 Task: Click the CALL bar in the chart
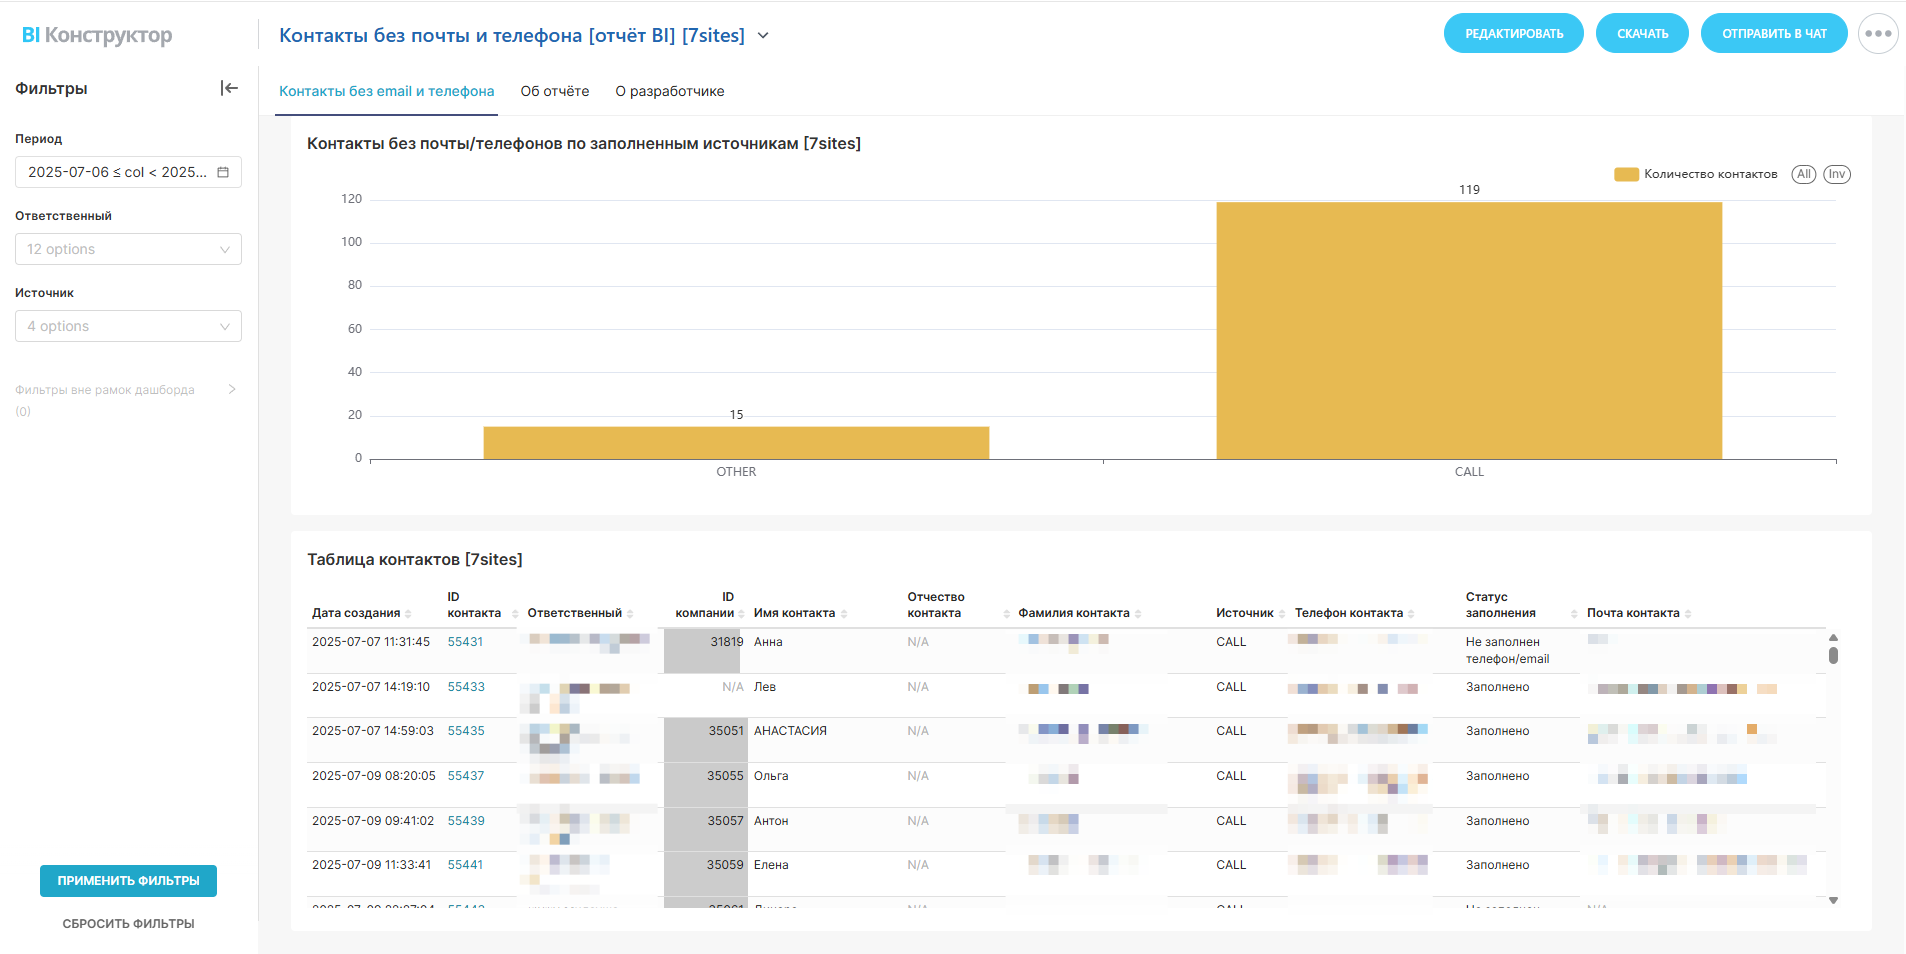click(1469, 331)
